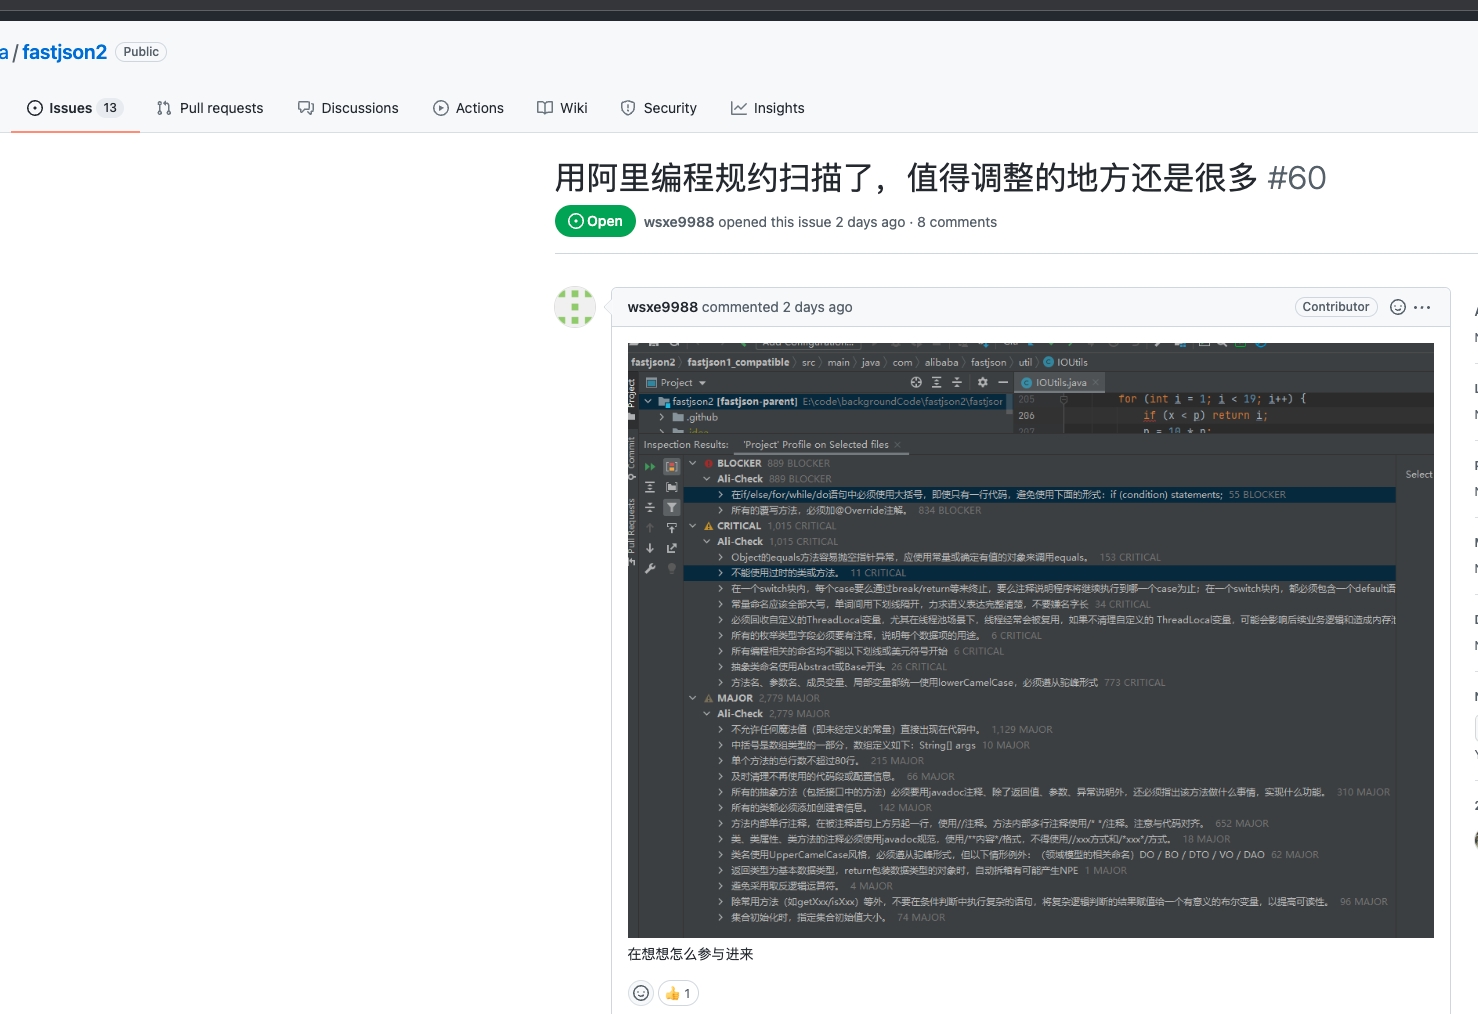Click the Wiki book icon
This screenshot has width=1478, height=1014.
coord(545,107)
